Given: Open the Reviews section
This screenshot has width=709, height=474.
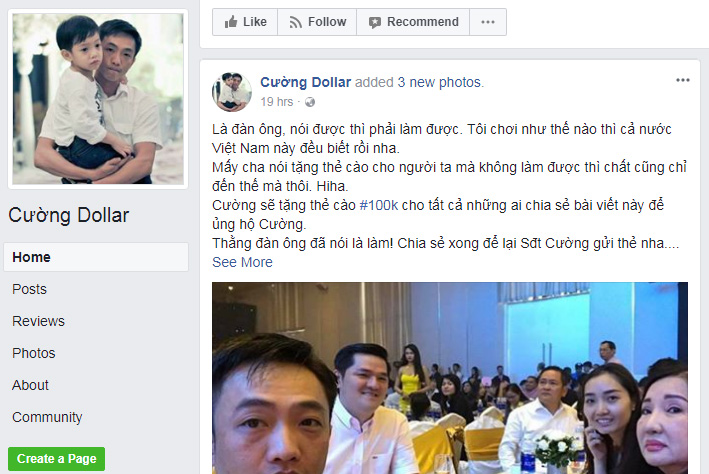Looking at the screenshot, I should [38, 321].
